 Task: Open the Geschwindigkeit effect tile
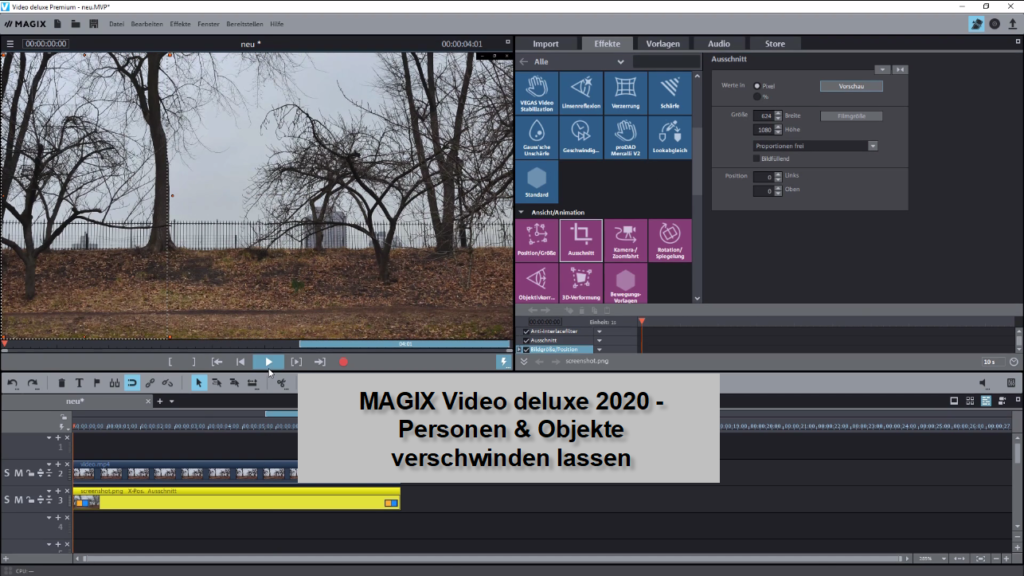[581, 137]
